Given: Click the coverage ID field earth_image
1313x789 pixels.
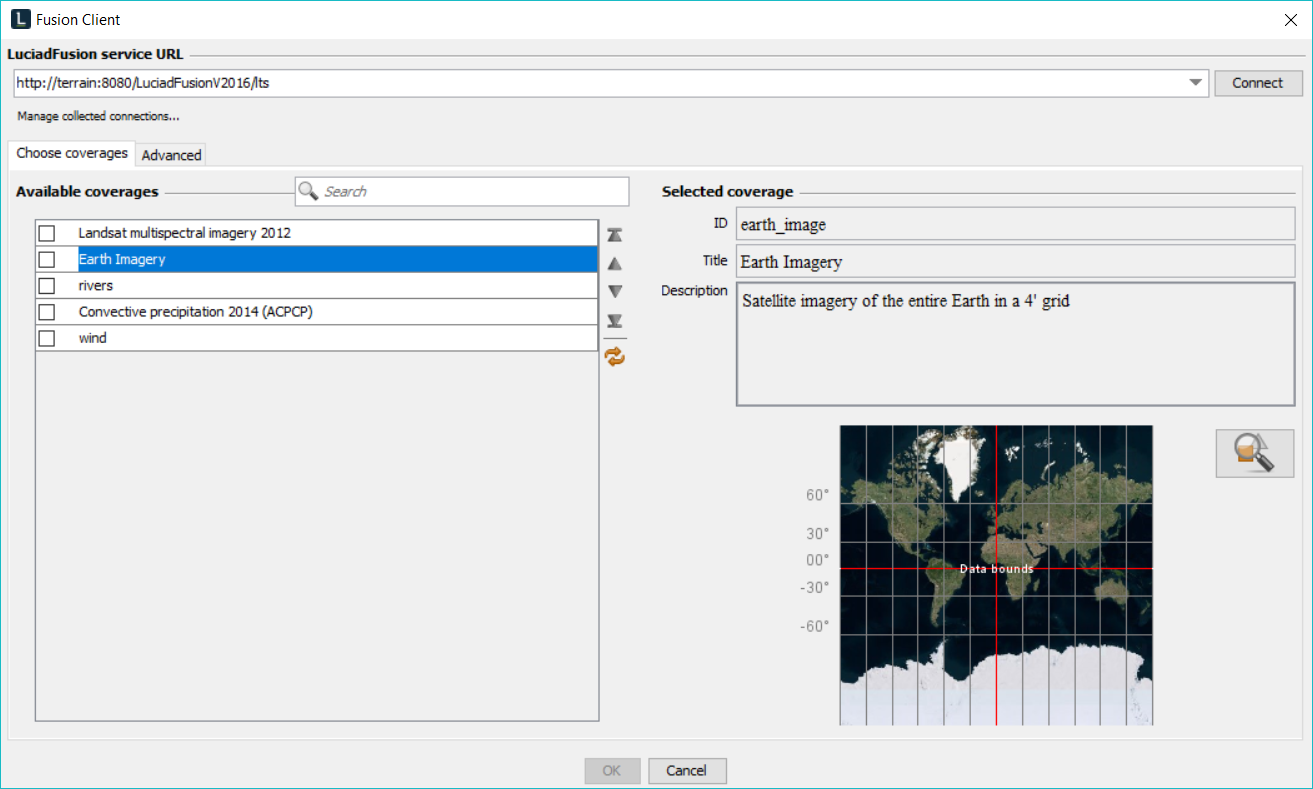Looking at the screenshot, I should pyautogui.click(x=1015, y=224).
